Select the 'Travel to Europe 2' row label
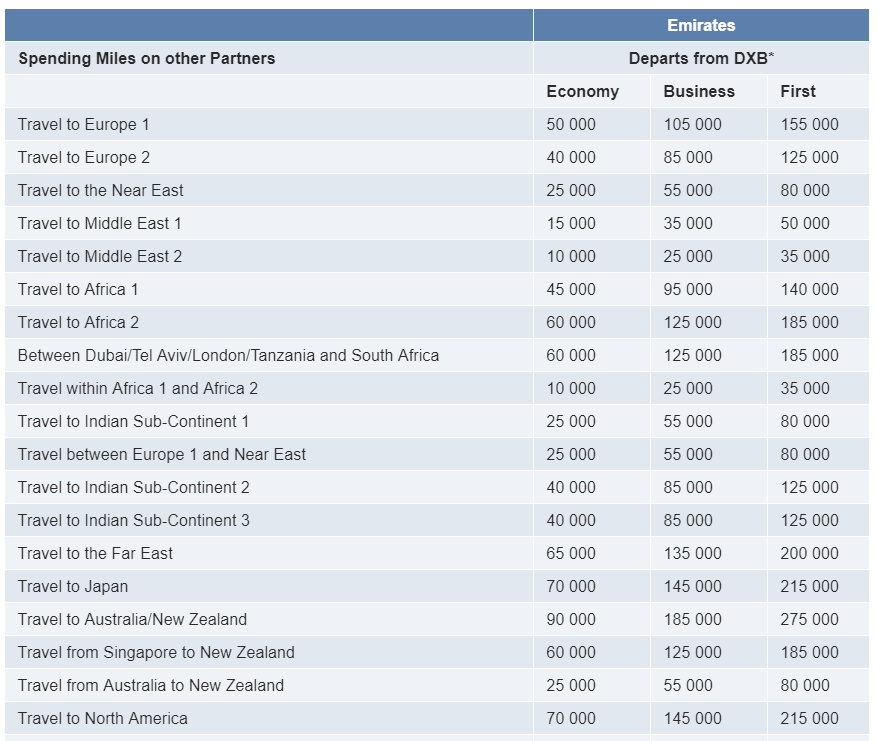This screenshot has width=879, height=741. click(x=84, y=158)
